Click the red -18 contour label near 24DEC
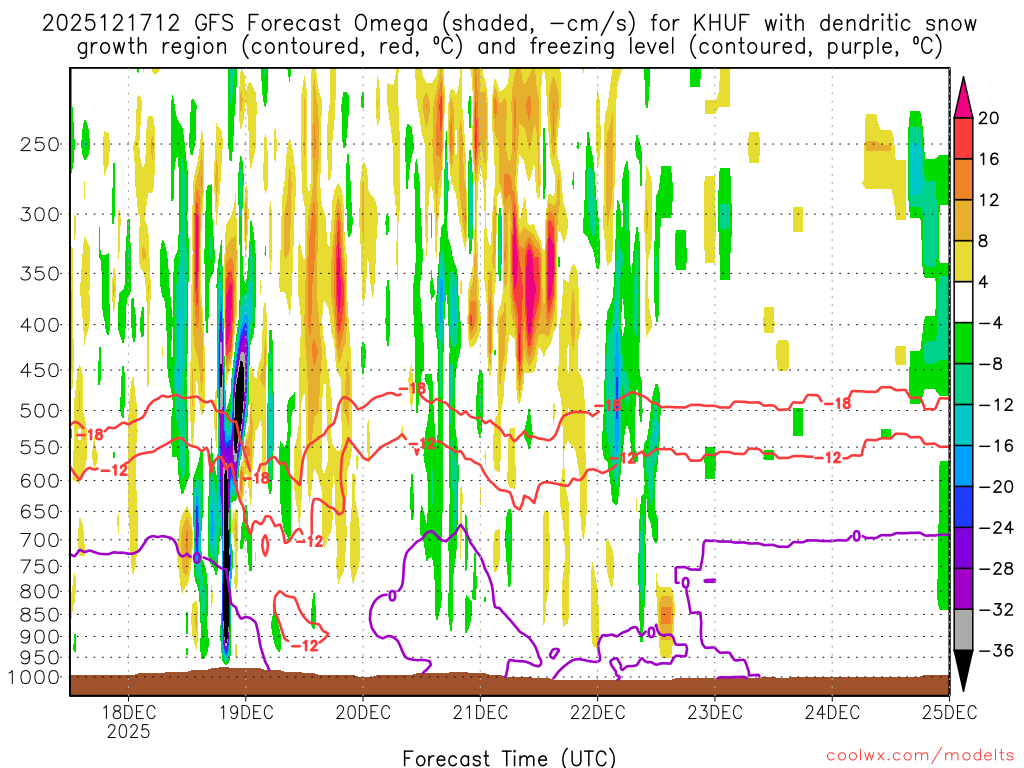This screenshot has height=768, width=1024. click(837, 404)
